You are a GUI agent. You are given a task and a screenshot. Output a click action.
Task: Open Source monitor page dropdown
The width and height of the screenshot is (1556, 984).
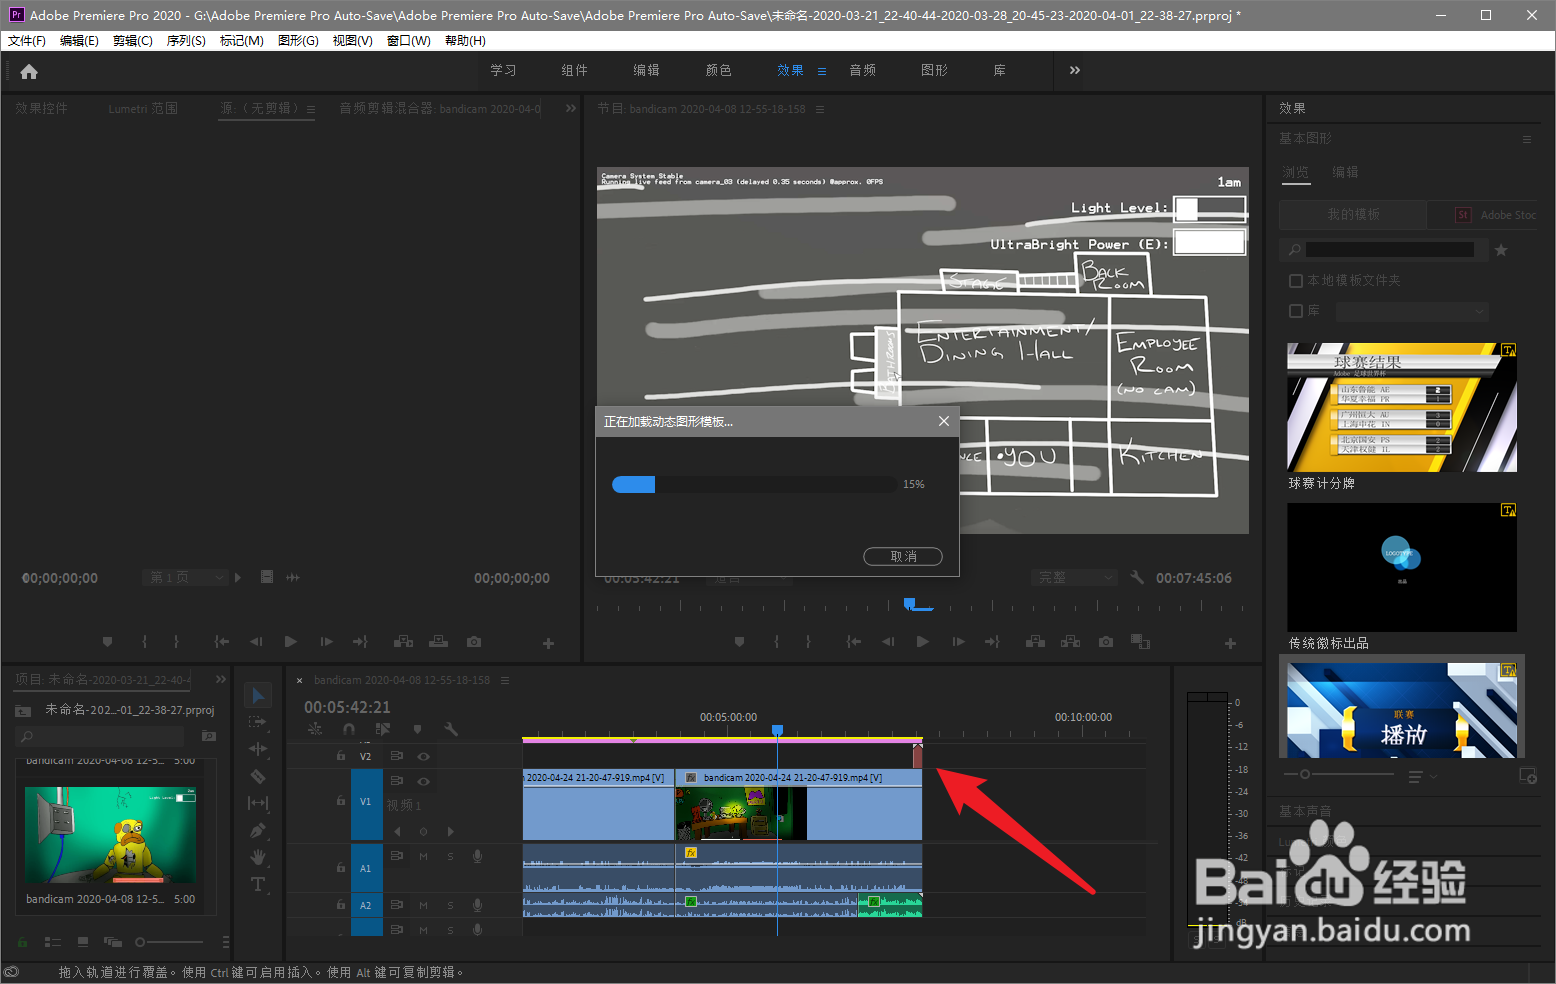click(x=185, y=578)
